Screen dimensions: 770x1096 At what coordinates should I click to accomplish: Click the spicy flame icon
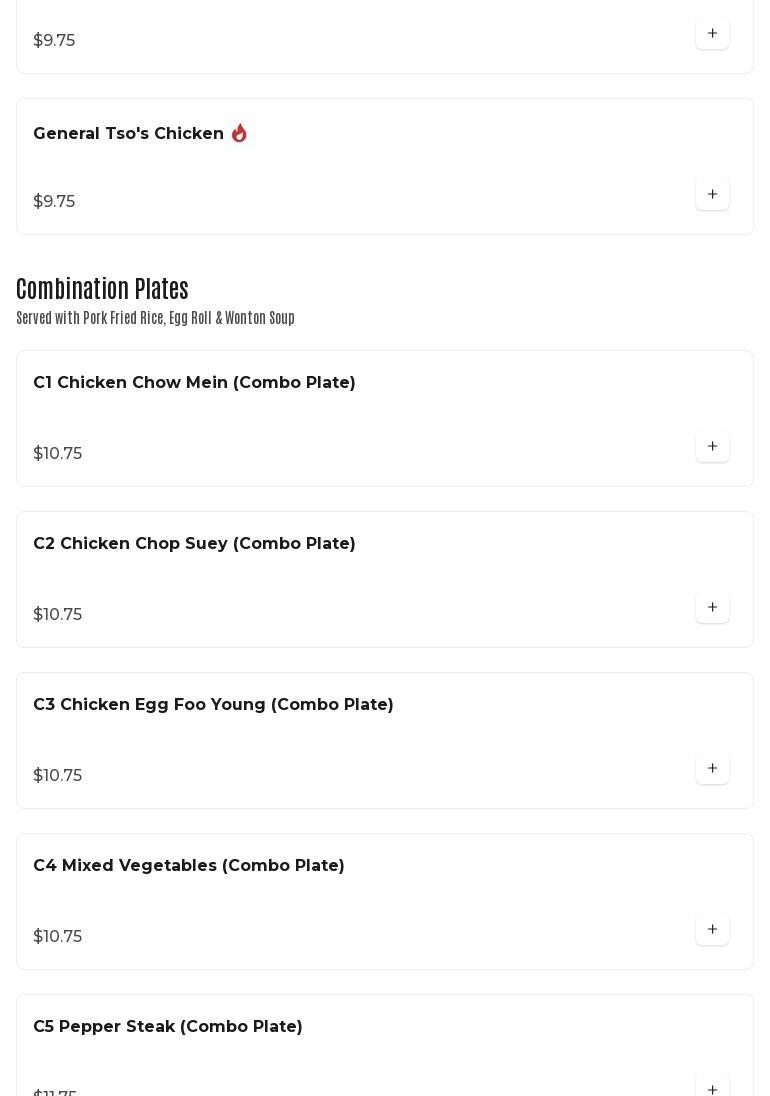tap(239, 133)
